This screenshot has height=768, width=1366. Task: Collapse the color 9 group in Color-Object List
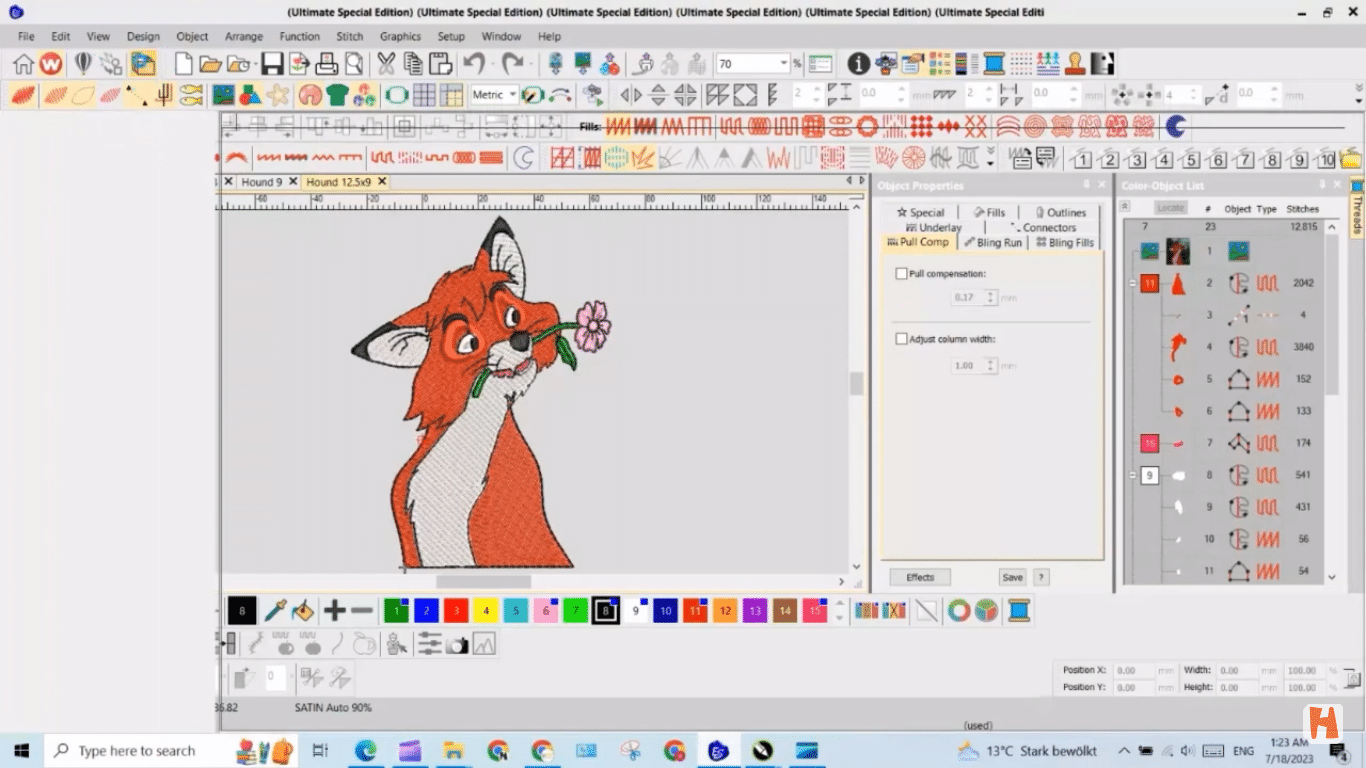[1133, 475]
